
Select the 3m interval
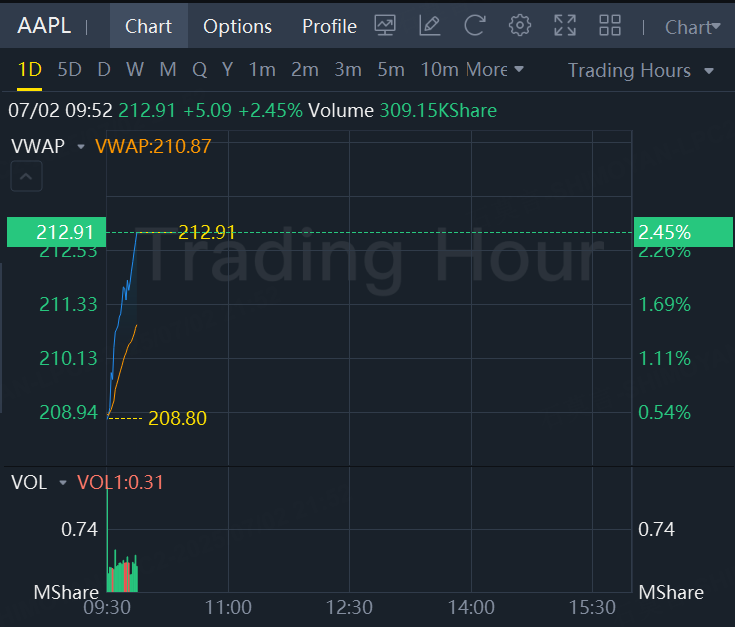pos(348,70)
